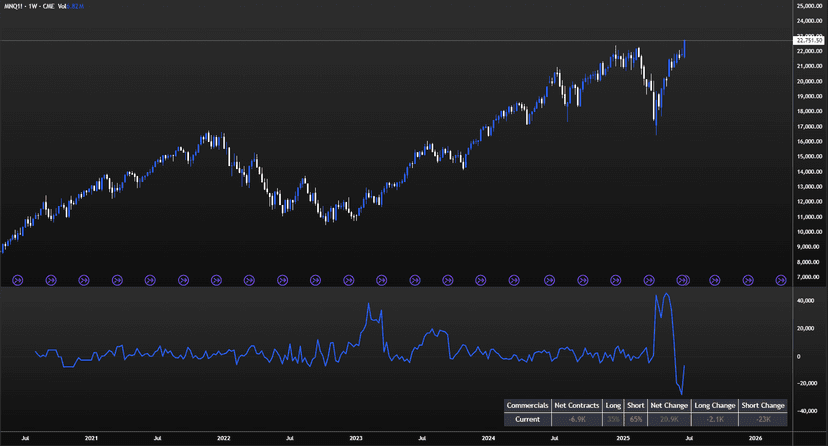Click the March 2026 contract rollover marker
This screenshot has width=828, height=446.
781,280
